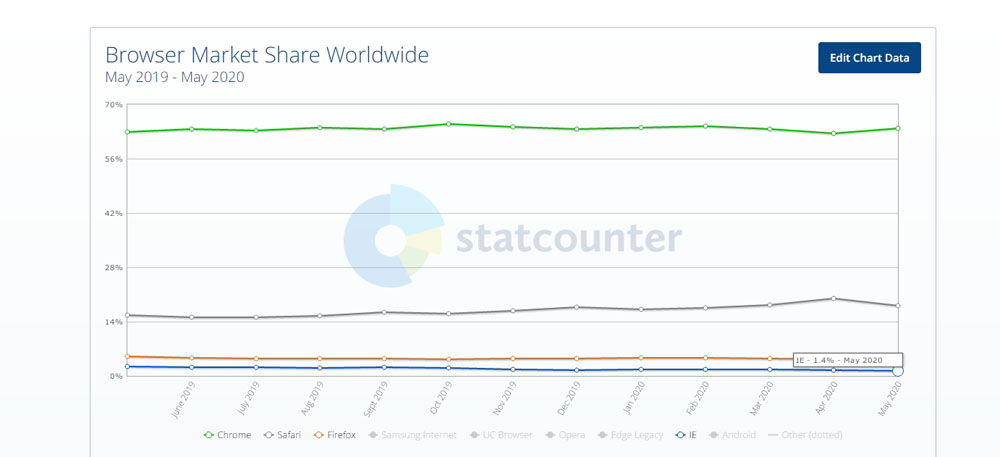Click the statcounter logo watermark

pos(513,238)
